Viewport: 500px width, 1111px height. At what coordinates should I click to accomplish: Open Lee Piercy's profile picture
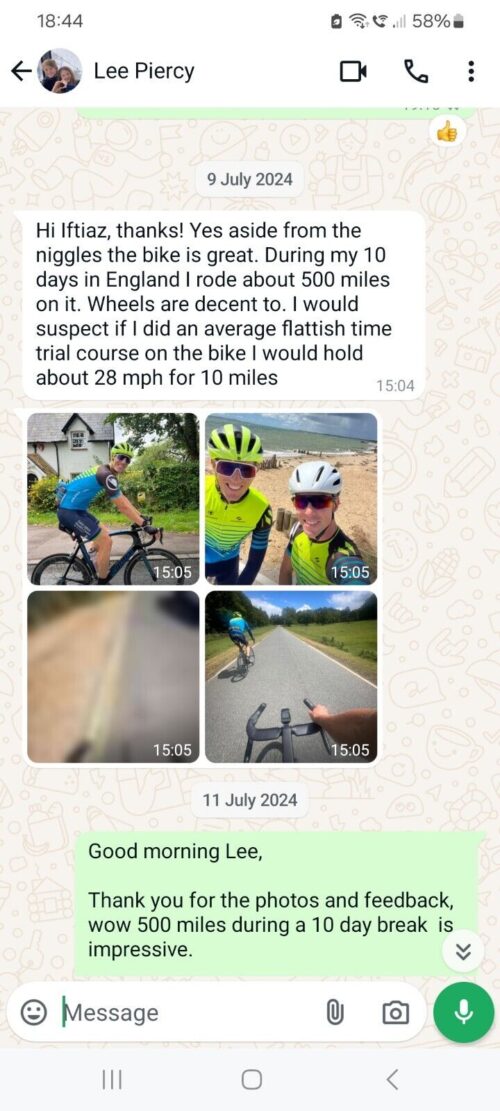[x=60, y=71]
